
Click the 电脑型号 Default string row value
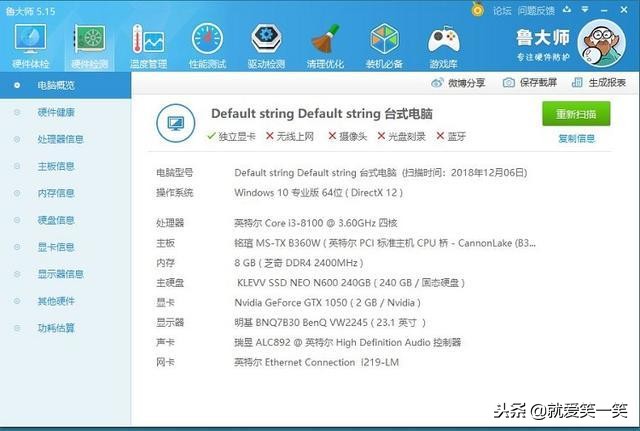coord(381,173)
